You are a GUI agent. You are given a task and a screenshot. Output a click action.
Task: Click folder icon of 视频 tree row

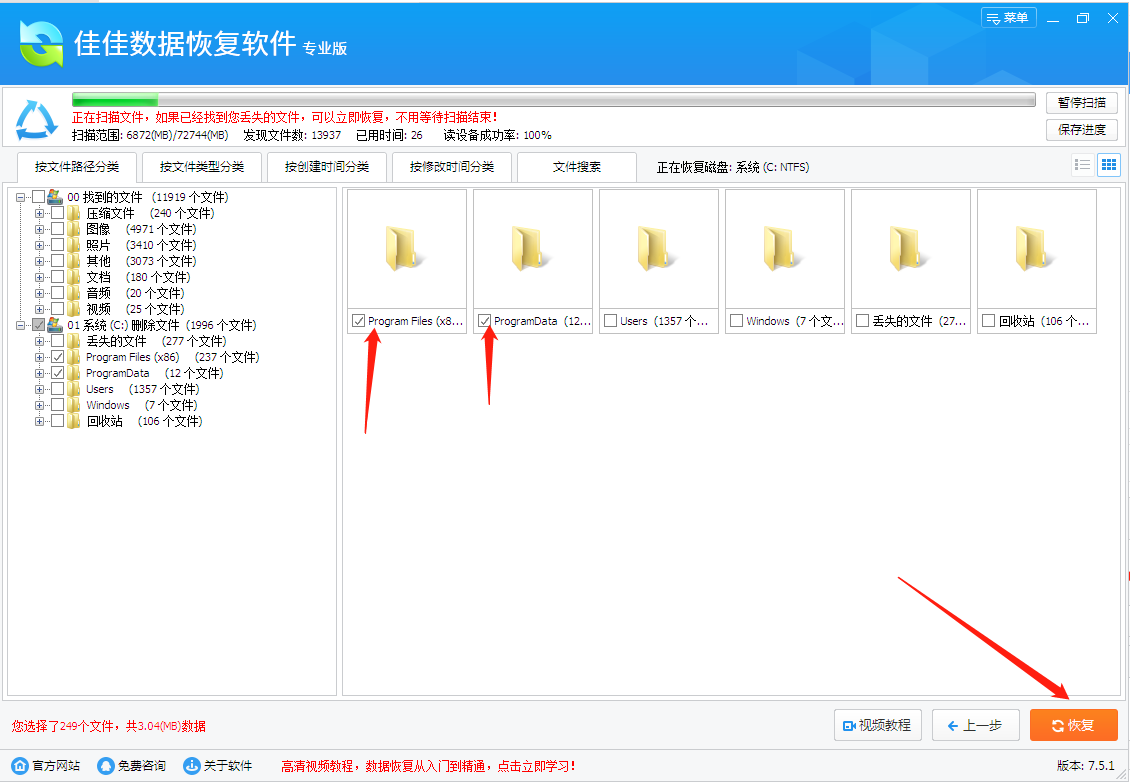point(74,309)
